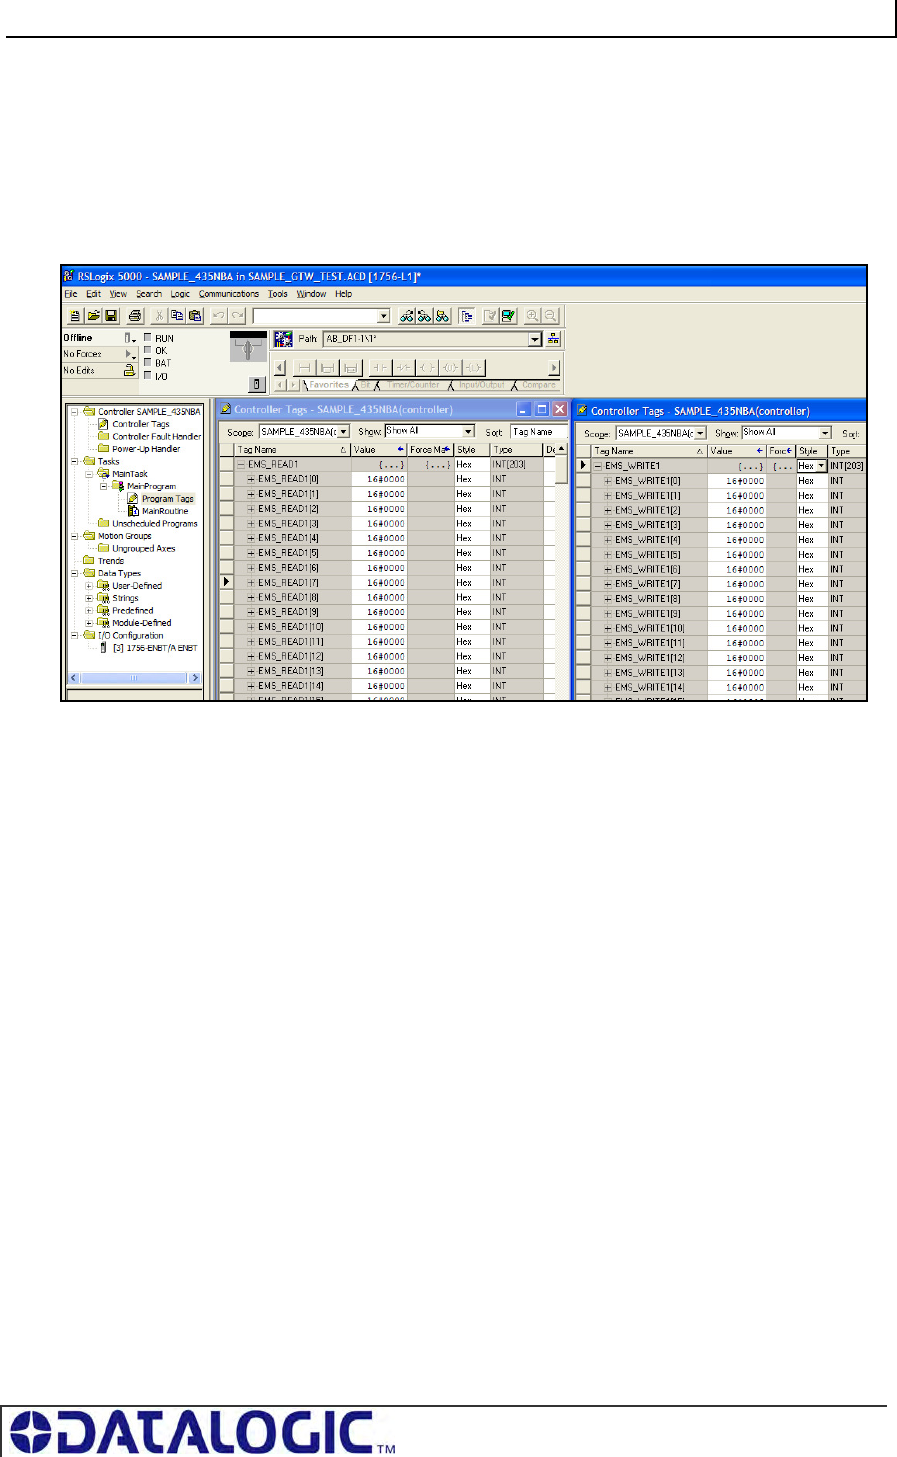This screenshot has width=897, height=1457.
Task: Click the Value cell of EMS_READ1[0]
Action: tap(379, 479)
